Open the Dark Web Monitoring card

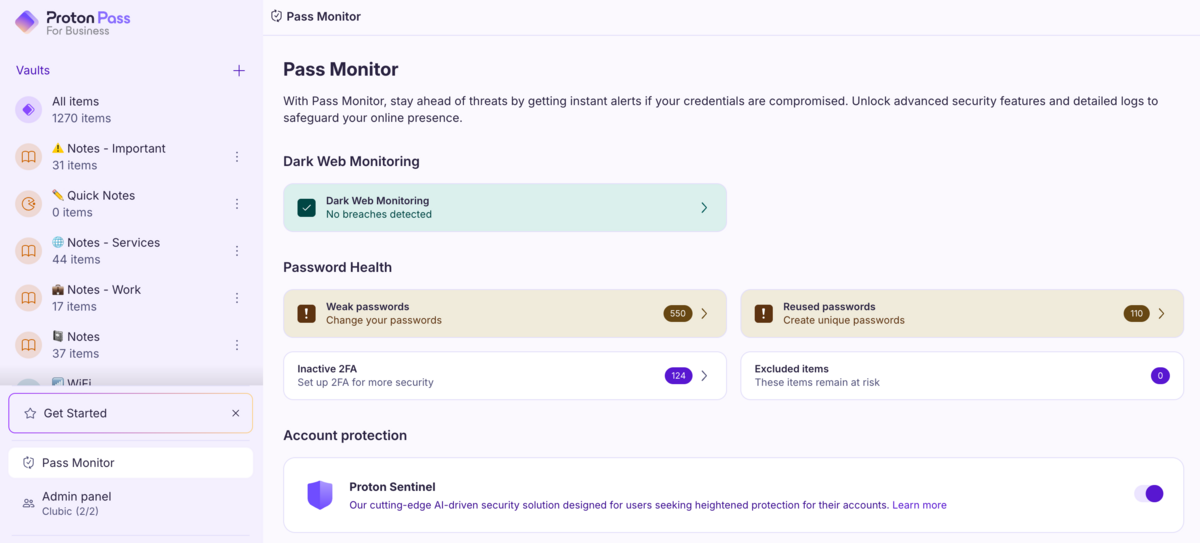pos(505,208)
